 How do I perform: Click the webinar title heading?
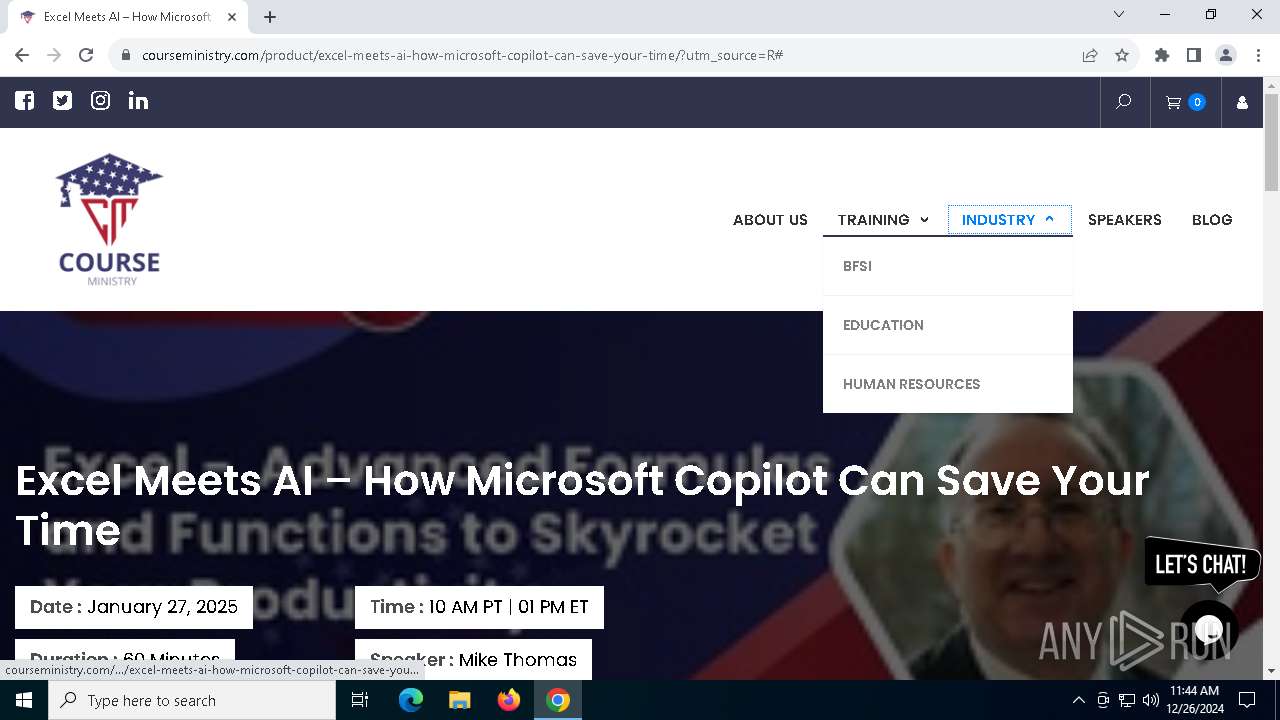[x=582, y=505]
